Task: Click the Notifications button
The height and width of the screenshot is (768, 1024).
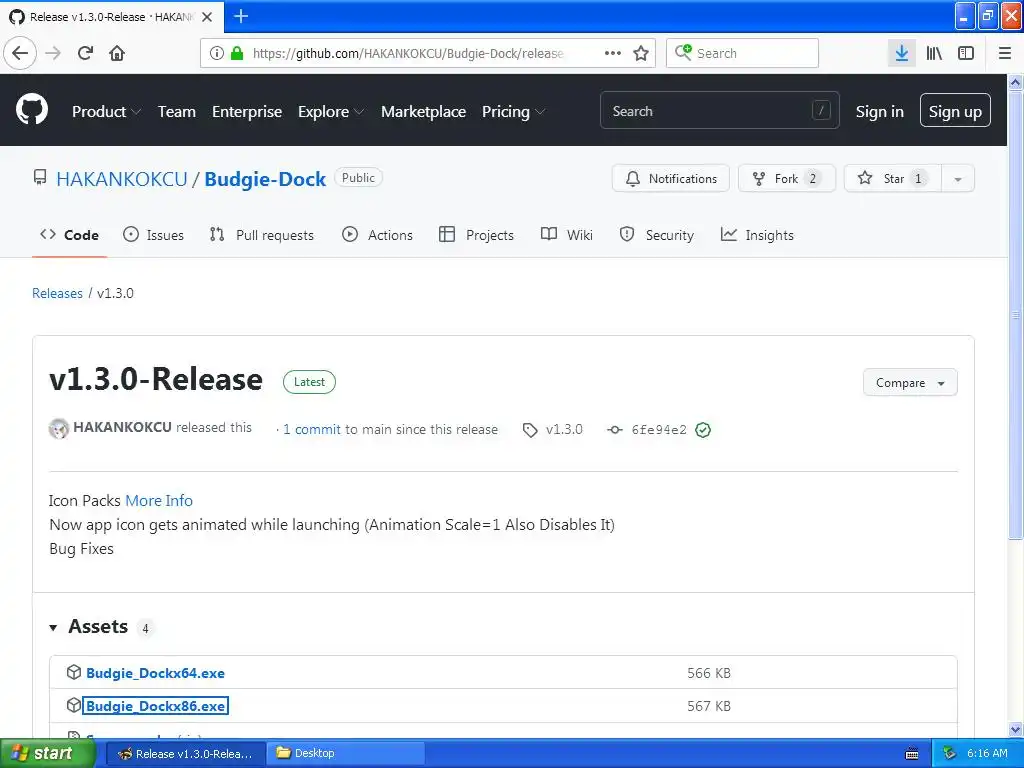Action: tap(671, 179)
